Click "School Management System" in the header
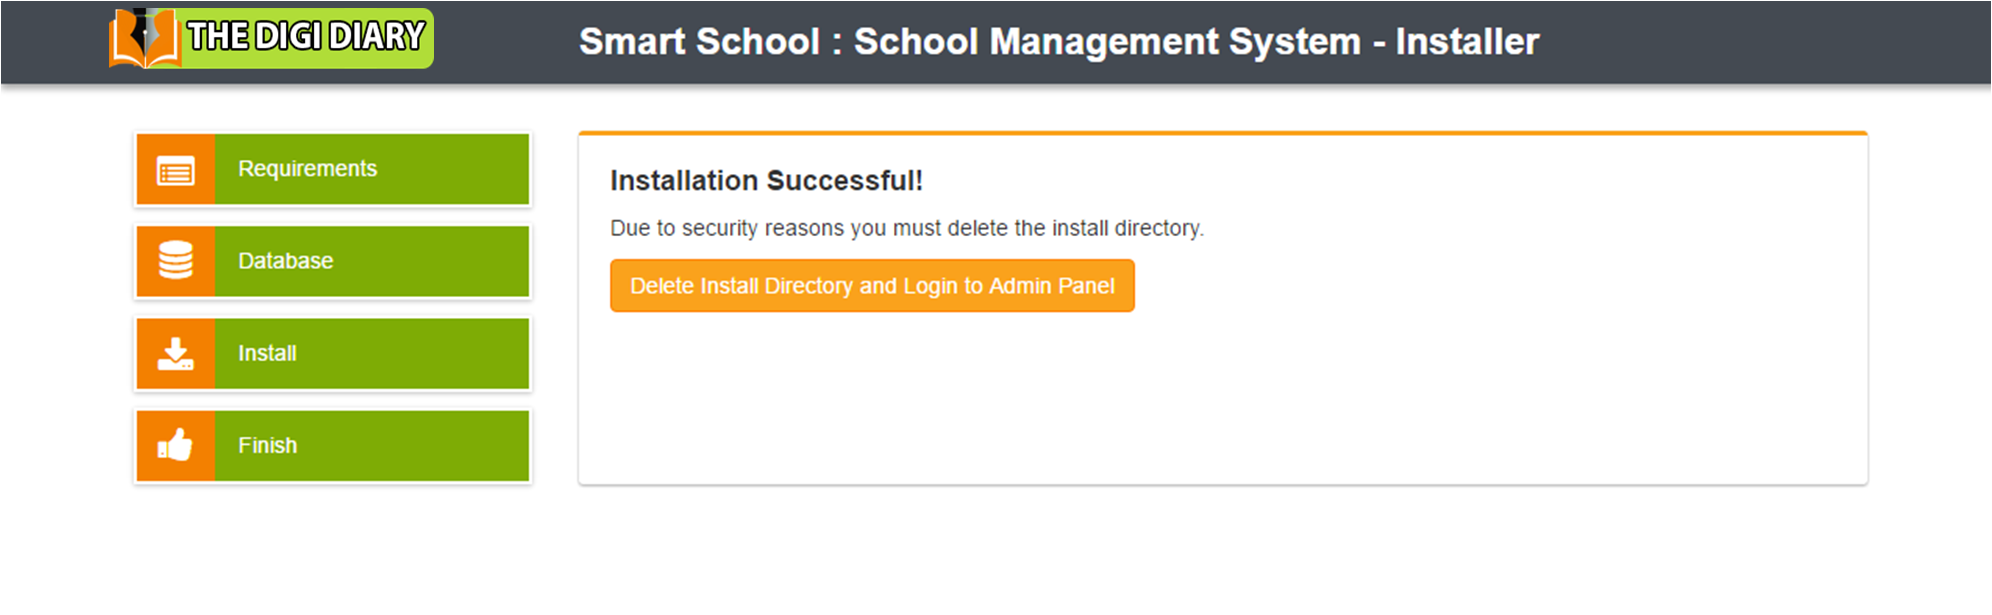This screenshot has width=1992, height=615. pos(1106,42)
